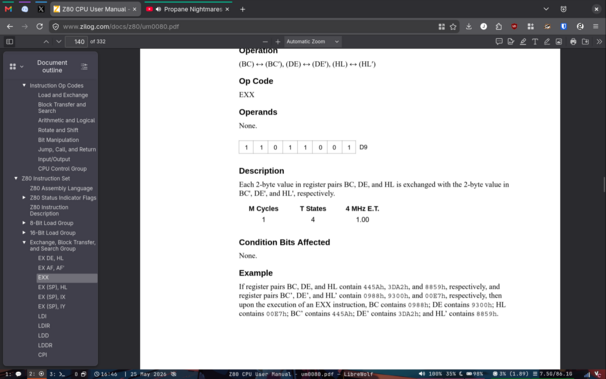This screenshot has height=379, width=606.
Task: Open the extensions grid icon
Action: coord(531,27)
